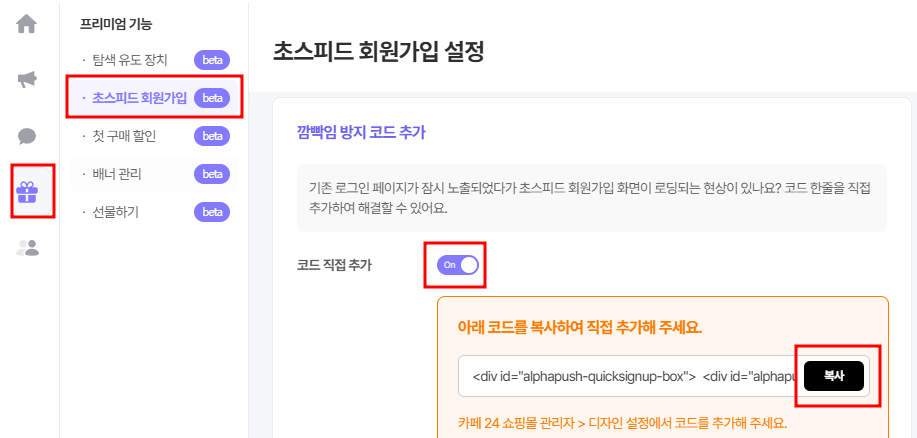Click beta badge next to 탐색 유도 장치
Screen dimensions: 917x438
click(x=212, y=60)
